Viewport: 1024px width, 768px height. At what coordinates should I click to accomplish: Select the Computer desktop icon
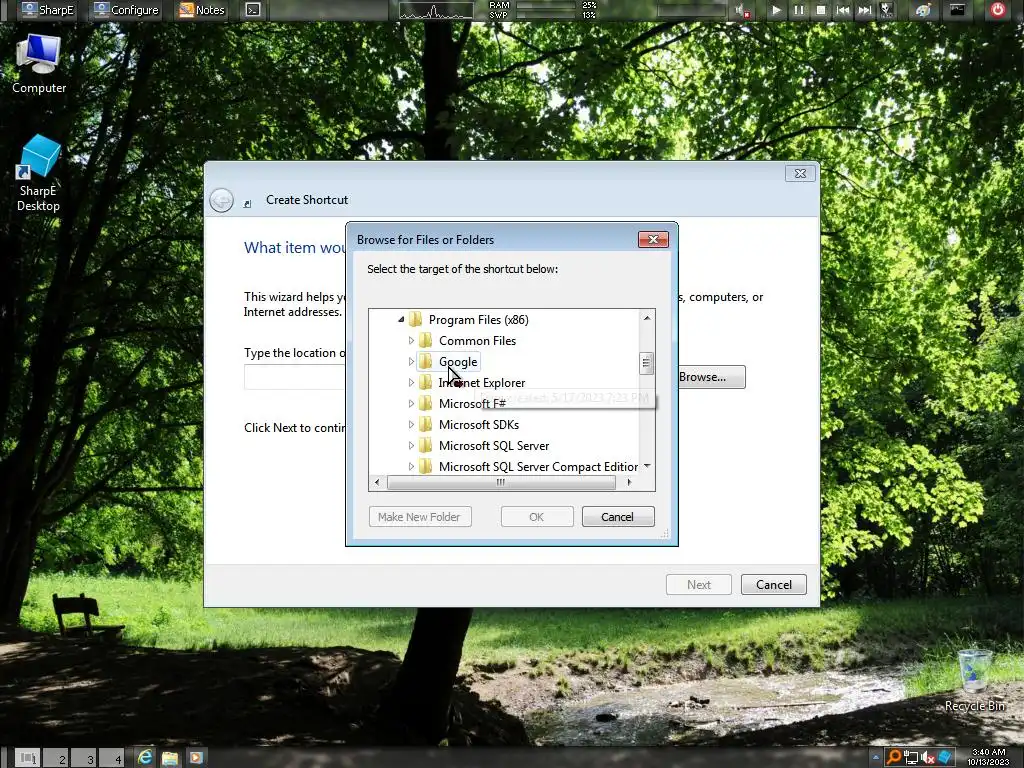click(x=39, y=64)
